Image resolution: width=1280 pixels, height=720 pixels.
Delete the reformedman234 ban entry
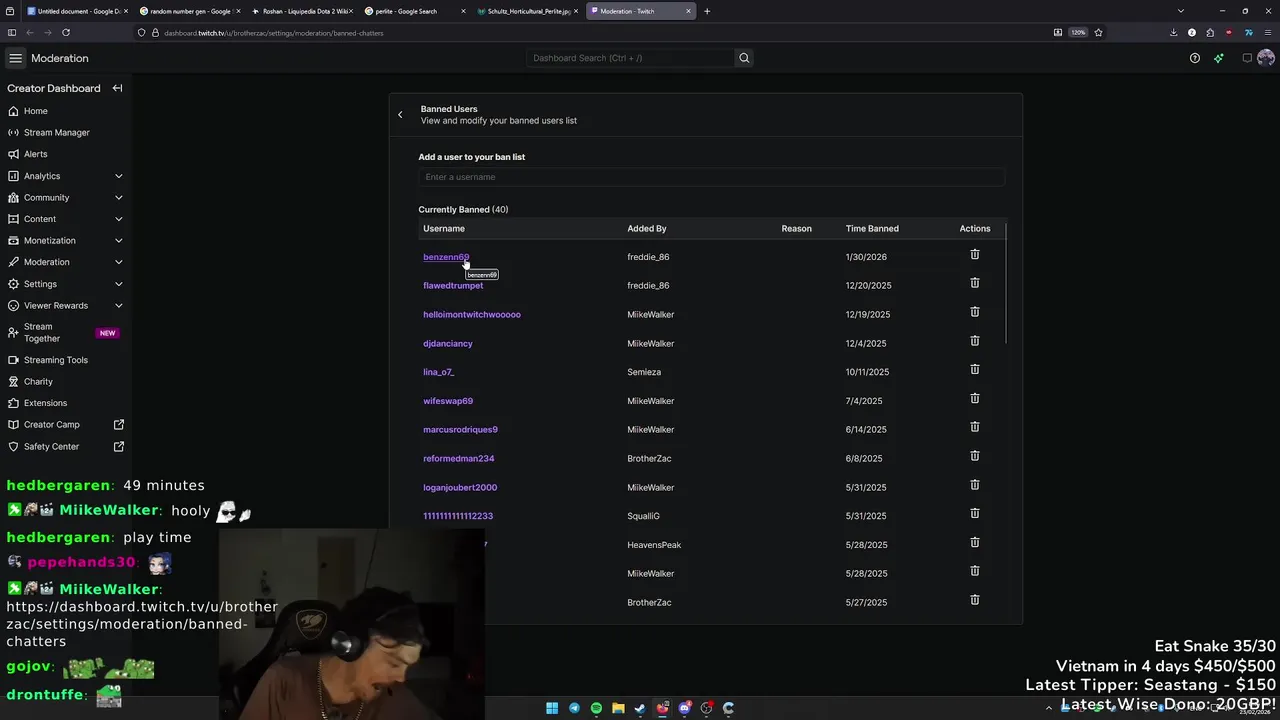(x=975, y=456)
